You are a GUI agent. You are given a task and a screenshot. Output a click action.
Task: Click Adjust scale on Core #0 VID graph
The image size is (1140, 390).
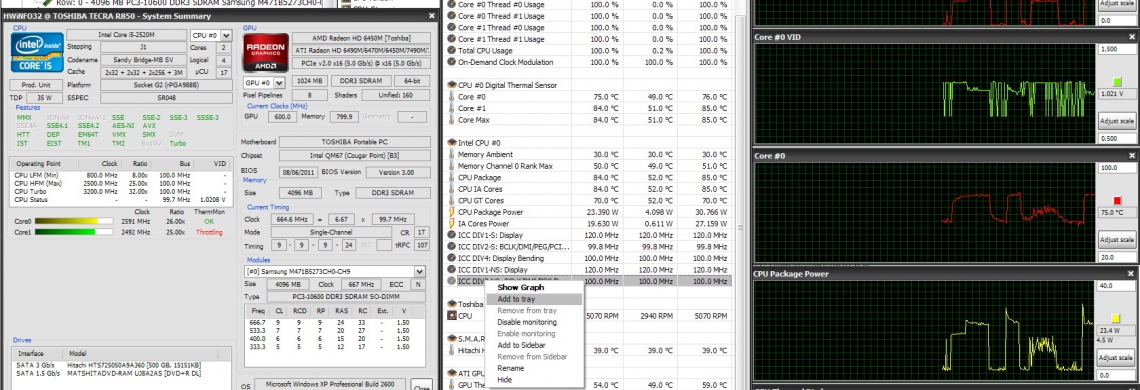coord(1117,122)
